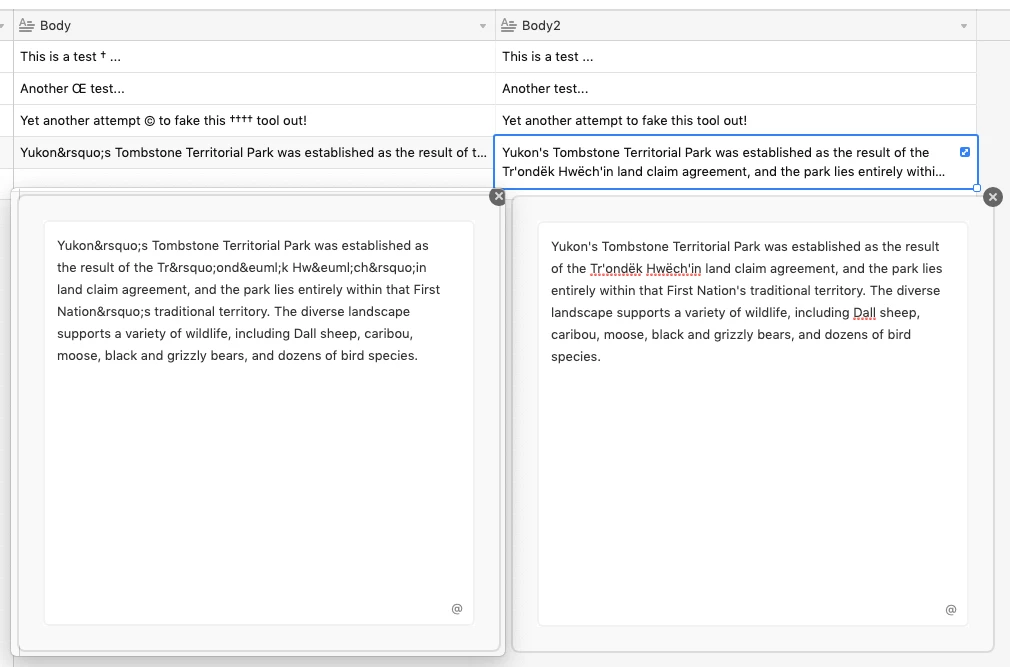
Task: Click Body cell starting 'Yukon&rsquo;s Tombstone'
Action: [254, 153]
